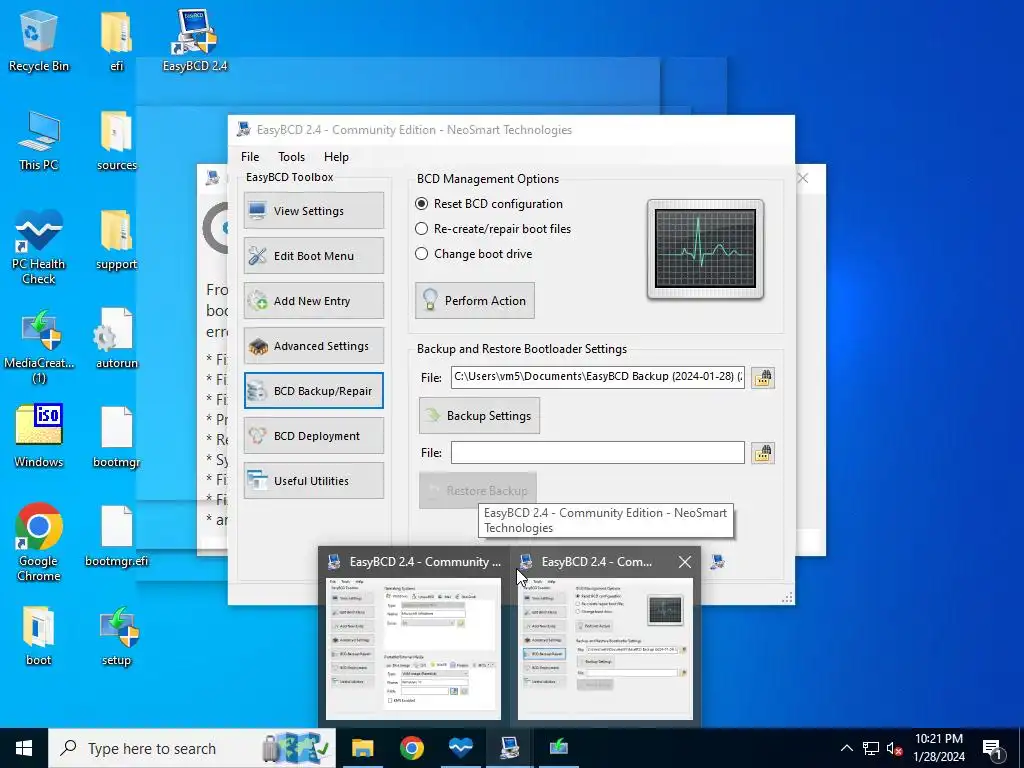Open Edit Boot Menu in EasyBCD Toolbox
Screen dimensions: 1024x768
[x=313, y=256]
